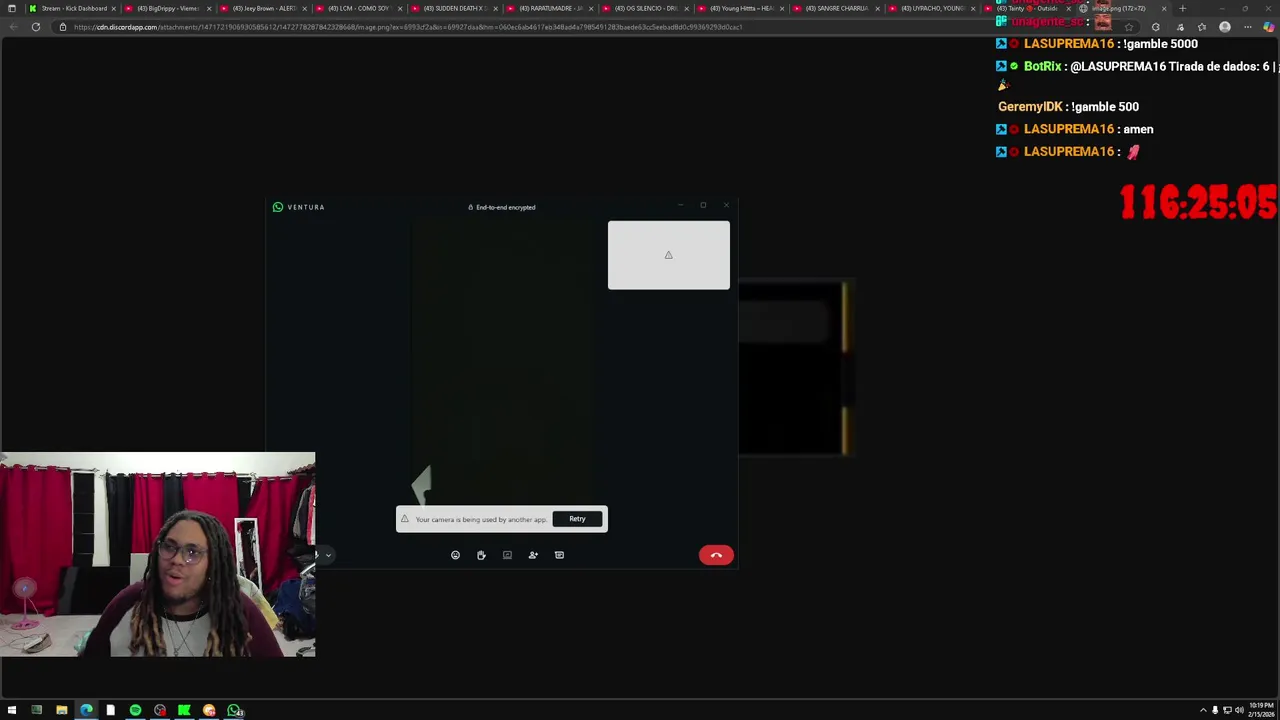Switch to the 'RAPATUMADRE' tab

pyautogui.click(x=552, y=8)
